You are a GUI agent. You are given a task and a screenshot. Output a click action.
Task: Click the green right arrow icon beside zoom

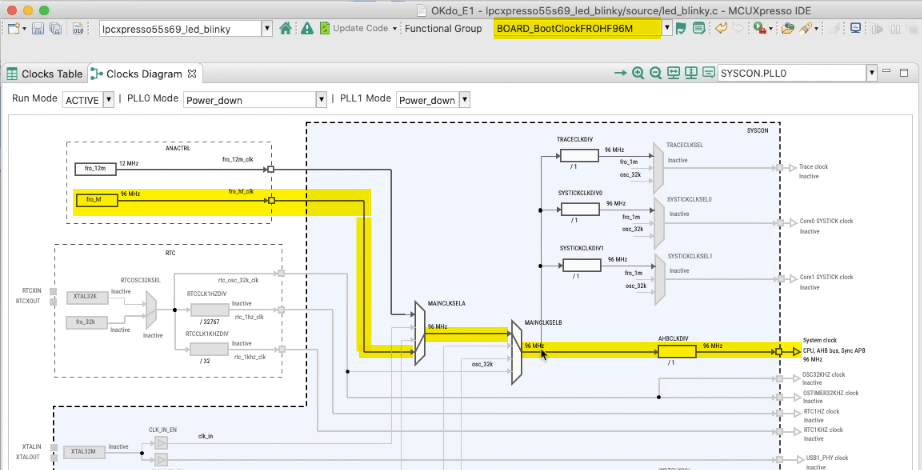pos(621,73)
